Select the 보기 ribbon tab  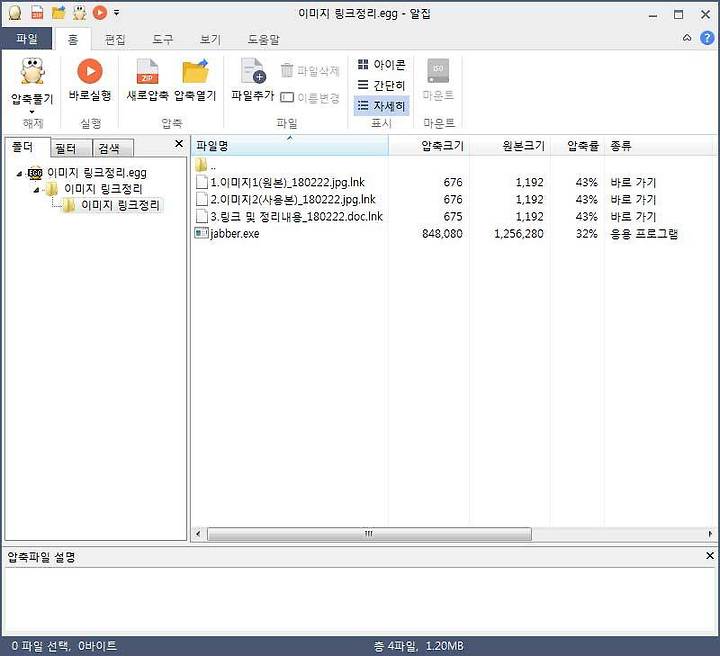210,39
